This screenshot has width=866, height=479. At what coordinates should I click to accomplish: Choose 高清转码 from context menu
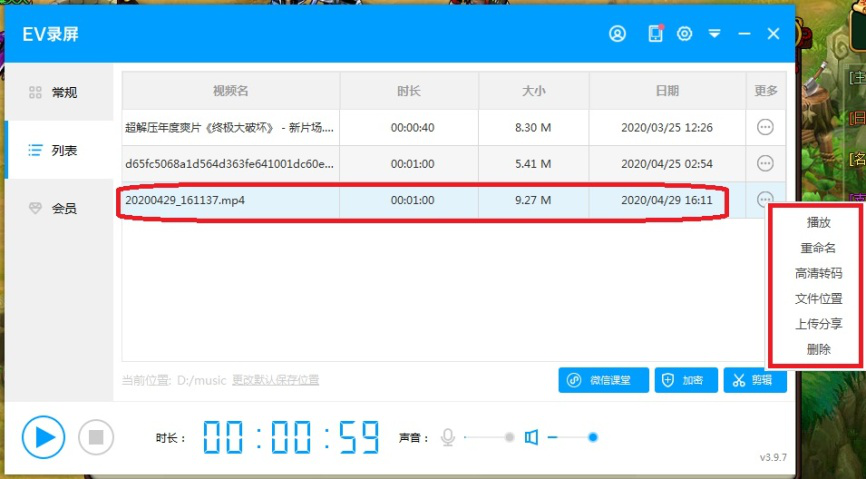point(819,273)
